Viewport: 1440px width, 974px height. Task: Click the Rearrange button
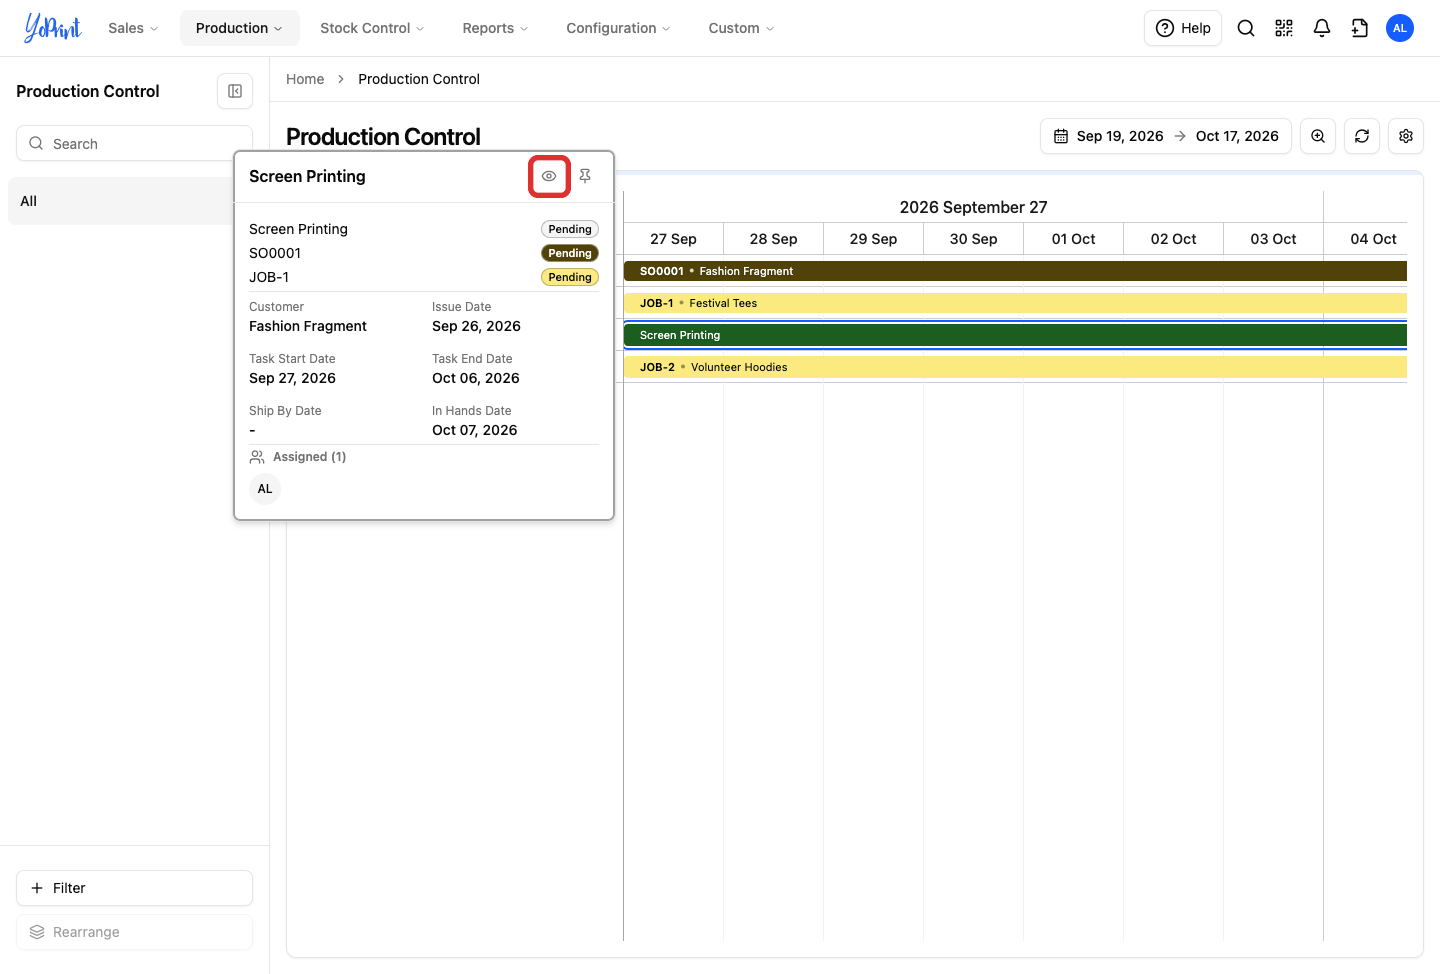[x=134, y=932]
